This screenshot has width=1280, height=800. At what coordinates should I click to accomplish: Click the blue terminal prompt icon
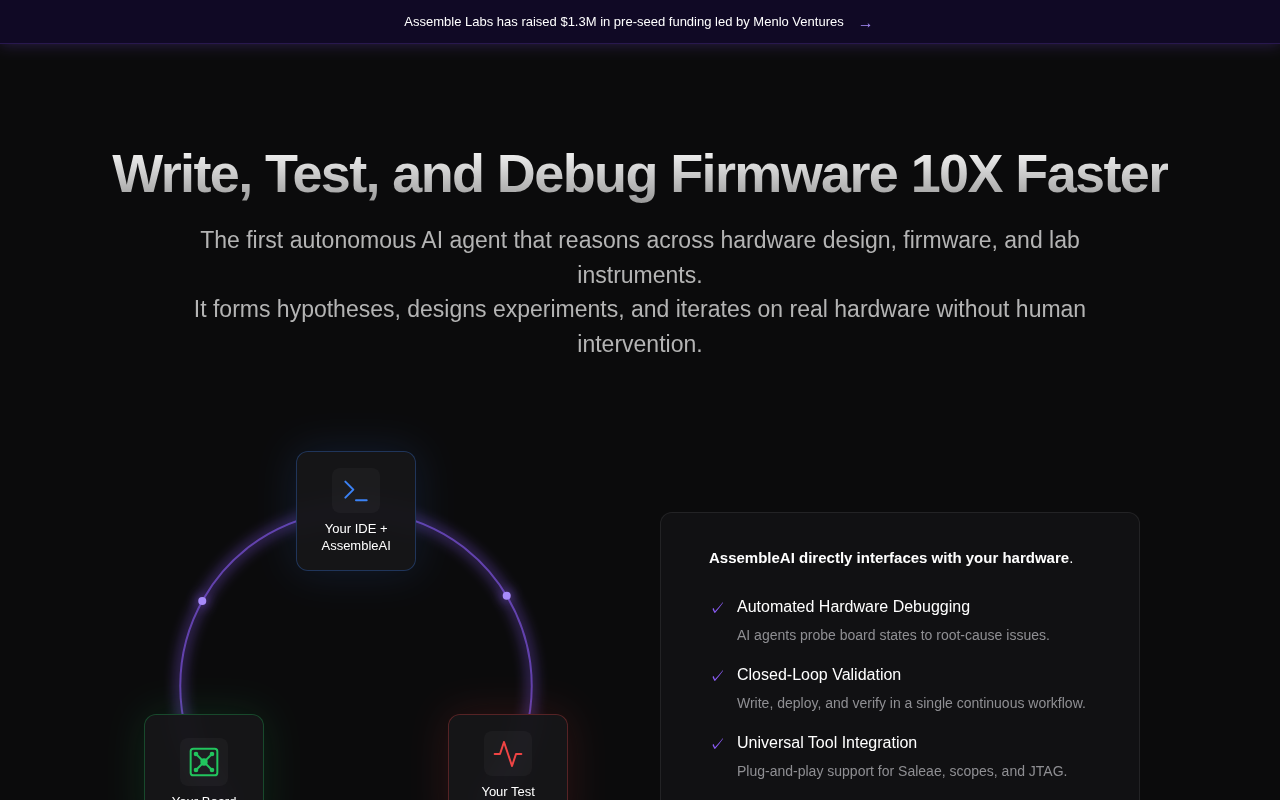(356, 491)
